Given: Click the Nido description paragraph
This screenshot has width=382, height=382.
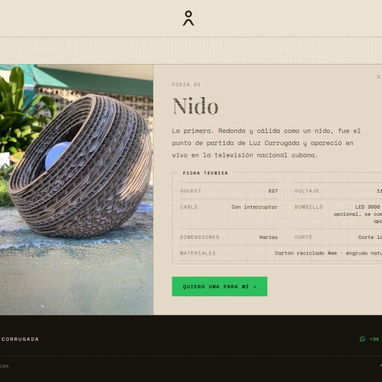Looking at the screenshot, I should 266,143.
